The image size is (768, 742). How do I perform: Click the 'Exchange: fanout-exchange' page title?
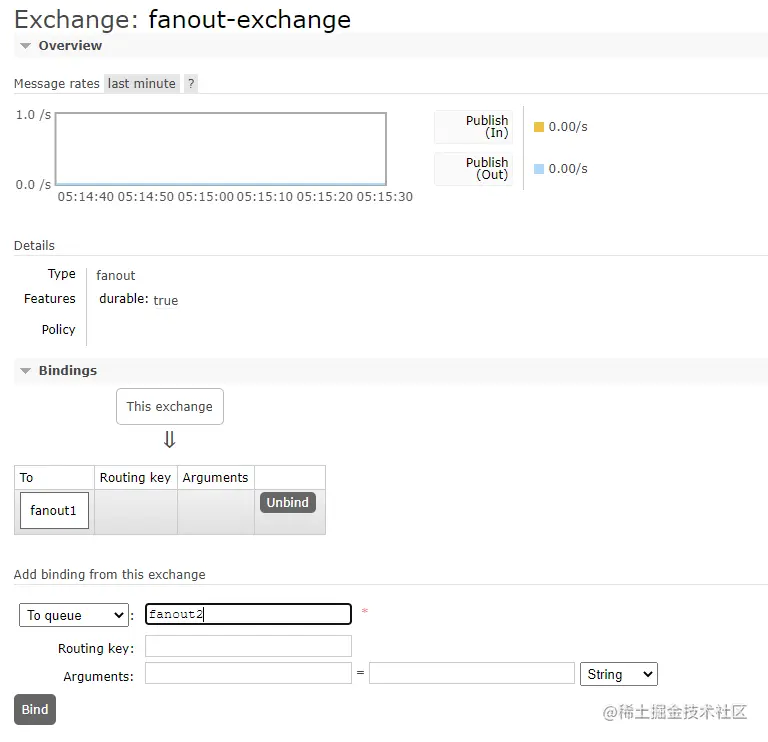click(182, 20)
